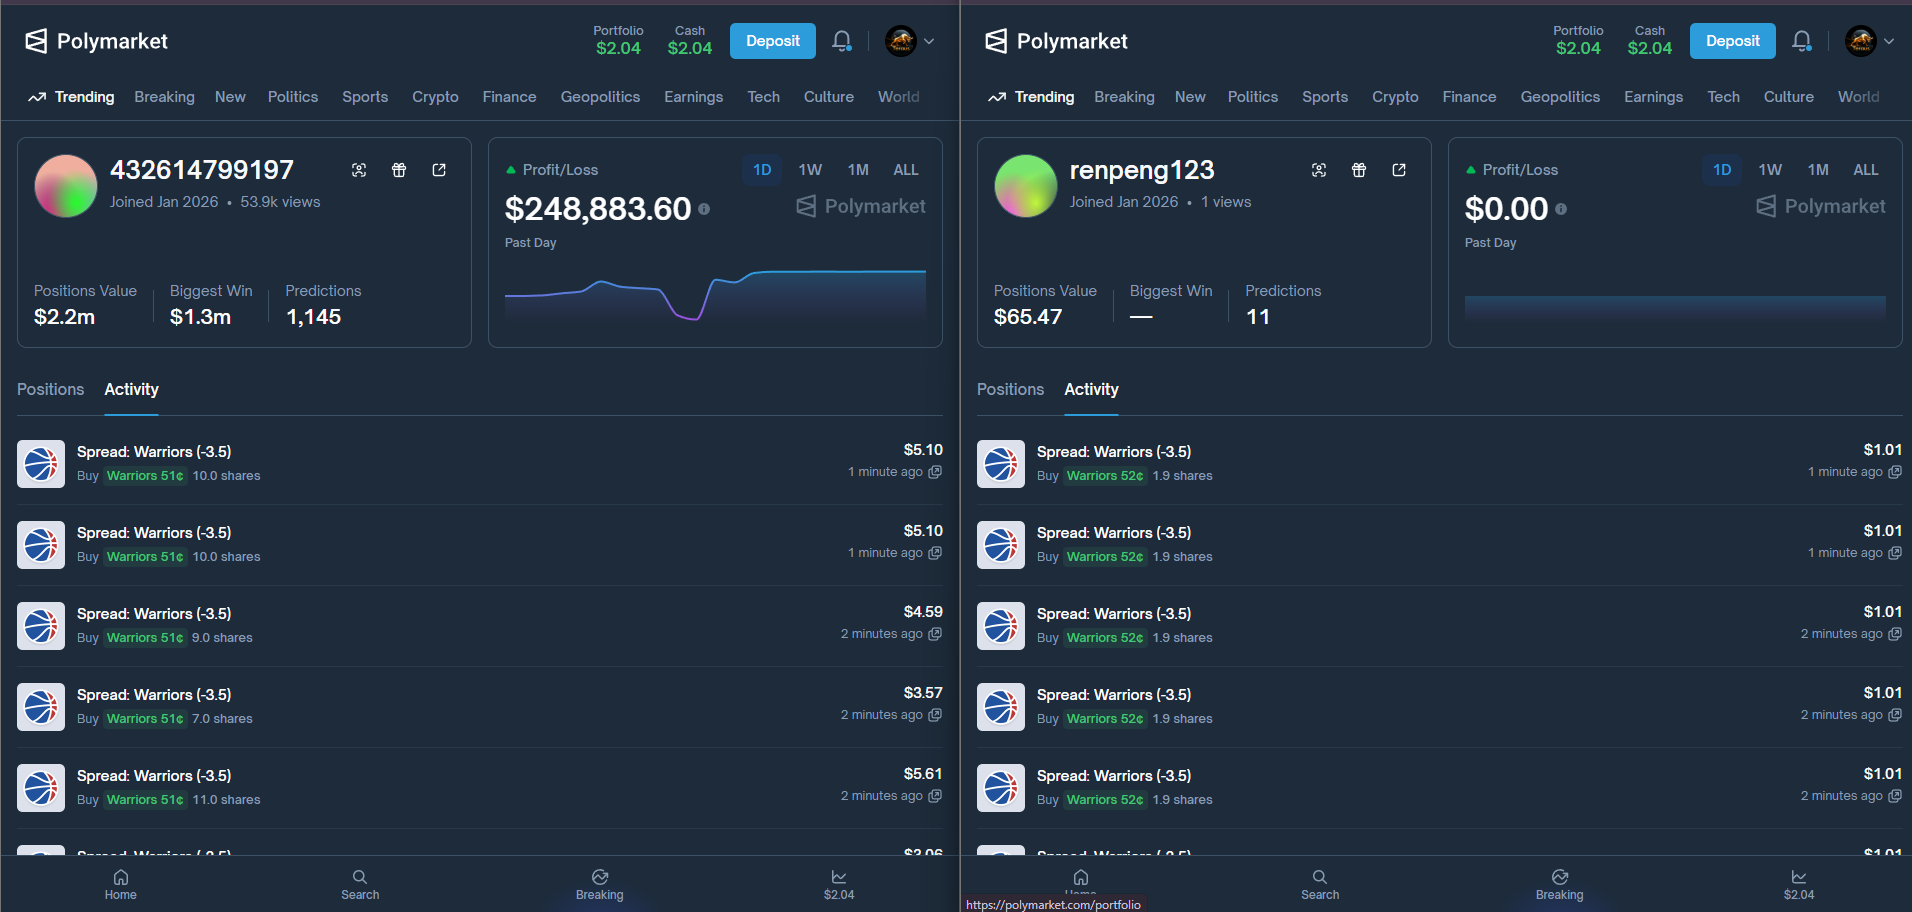The width and height of the screenshot is (1912, 912).
Task: Select 1M range on left Profit/Loss chart
Action: (858, 170)
